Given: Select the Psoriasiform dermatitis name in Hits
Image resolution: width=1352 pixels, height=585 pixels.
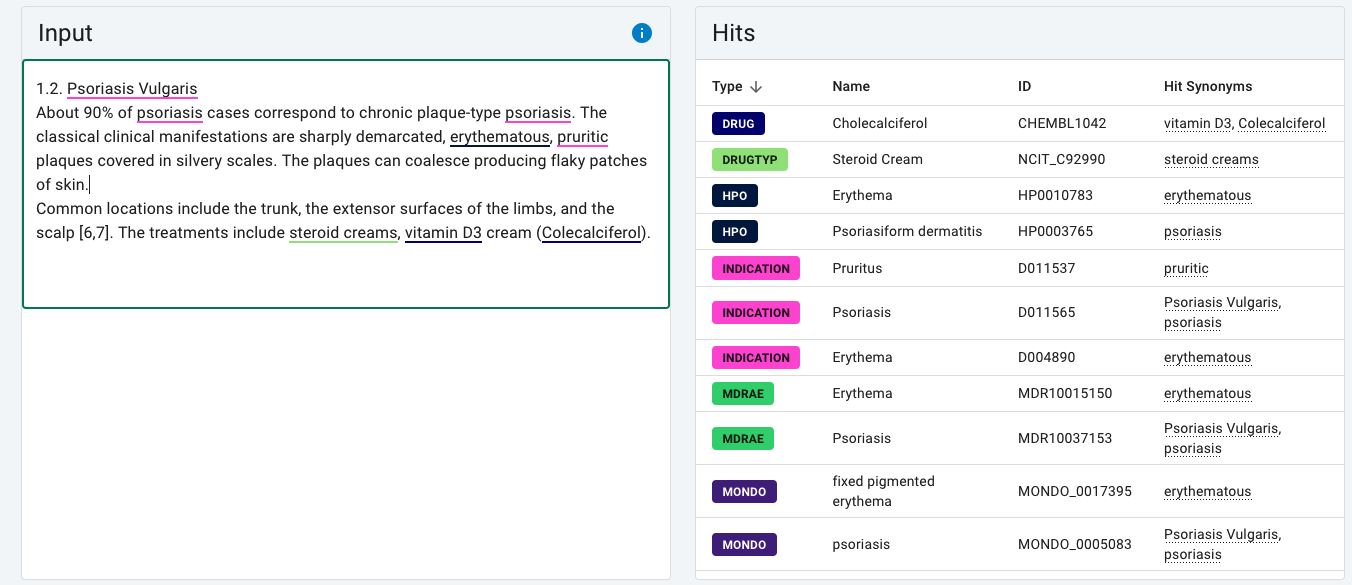Looking at the screenshot, I should click(907, 231).
